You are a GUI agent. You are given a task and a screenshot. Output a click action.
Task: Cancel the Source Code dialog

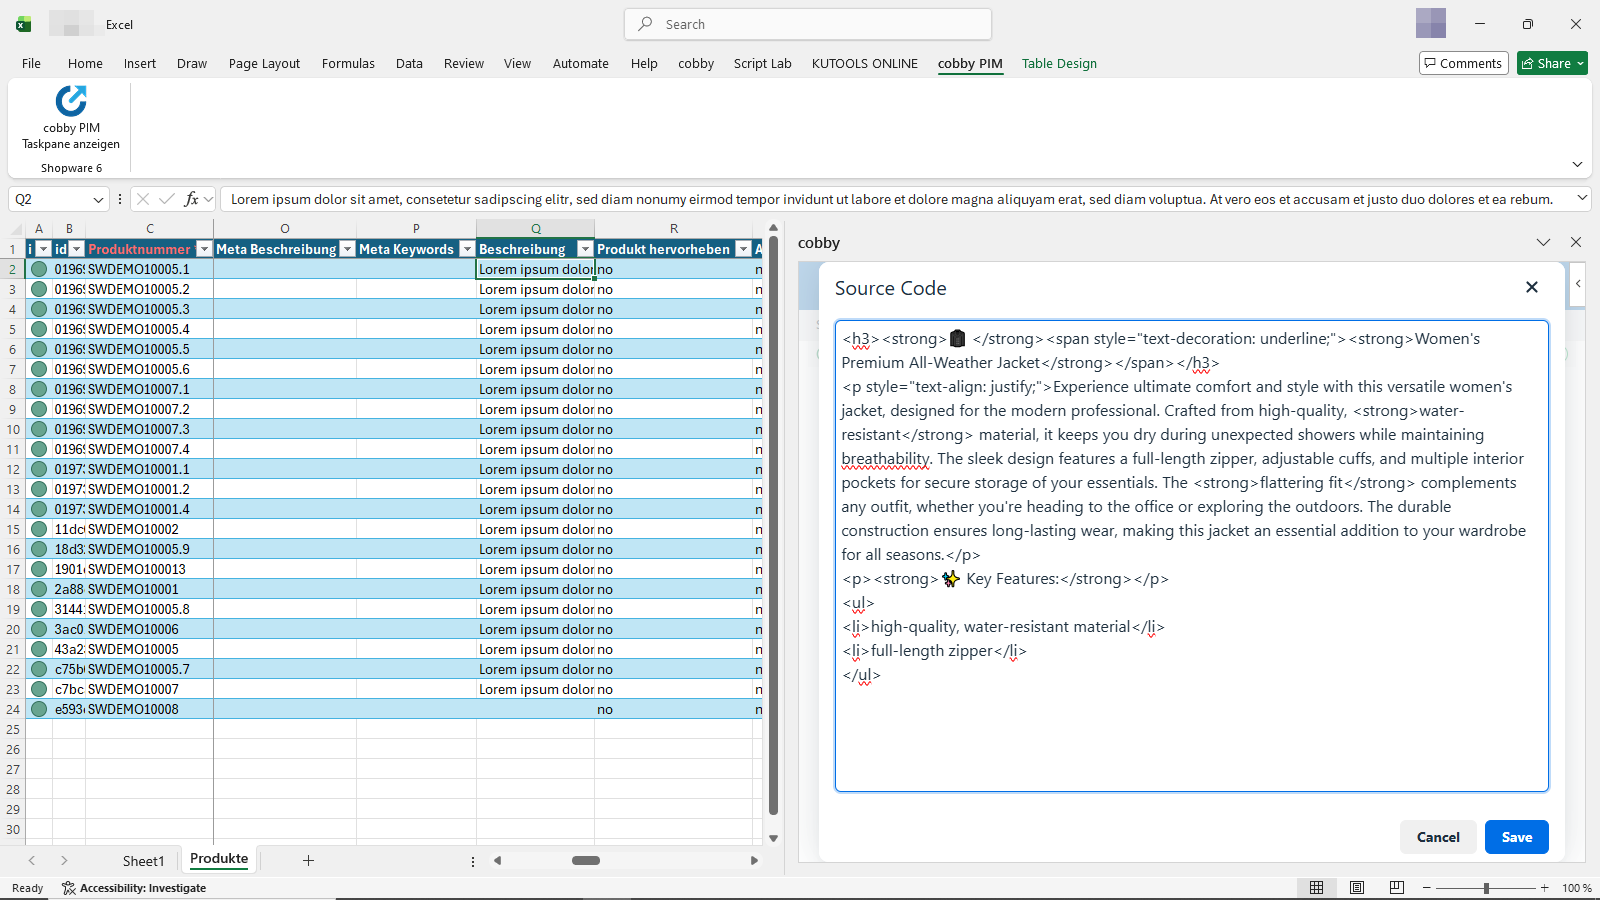(1438, 837)
